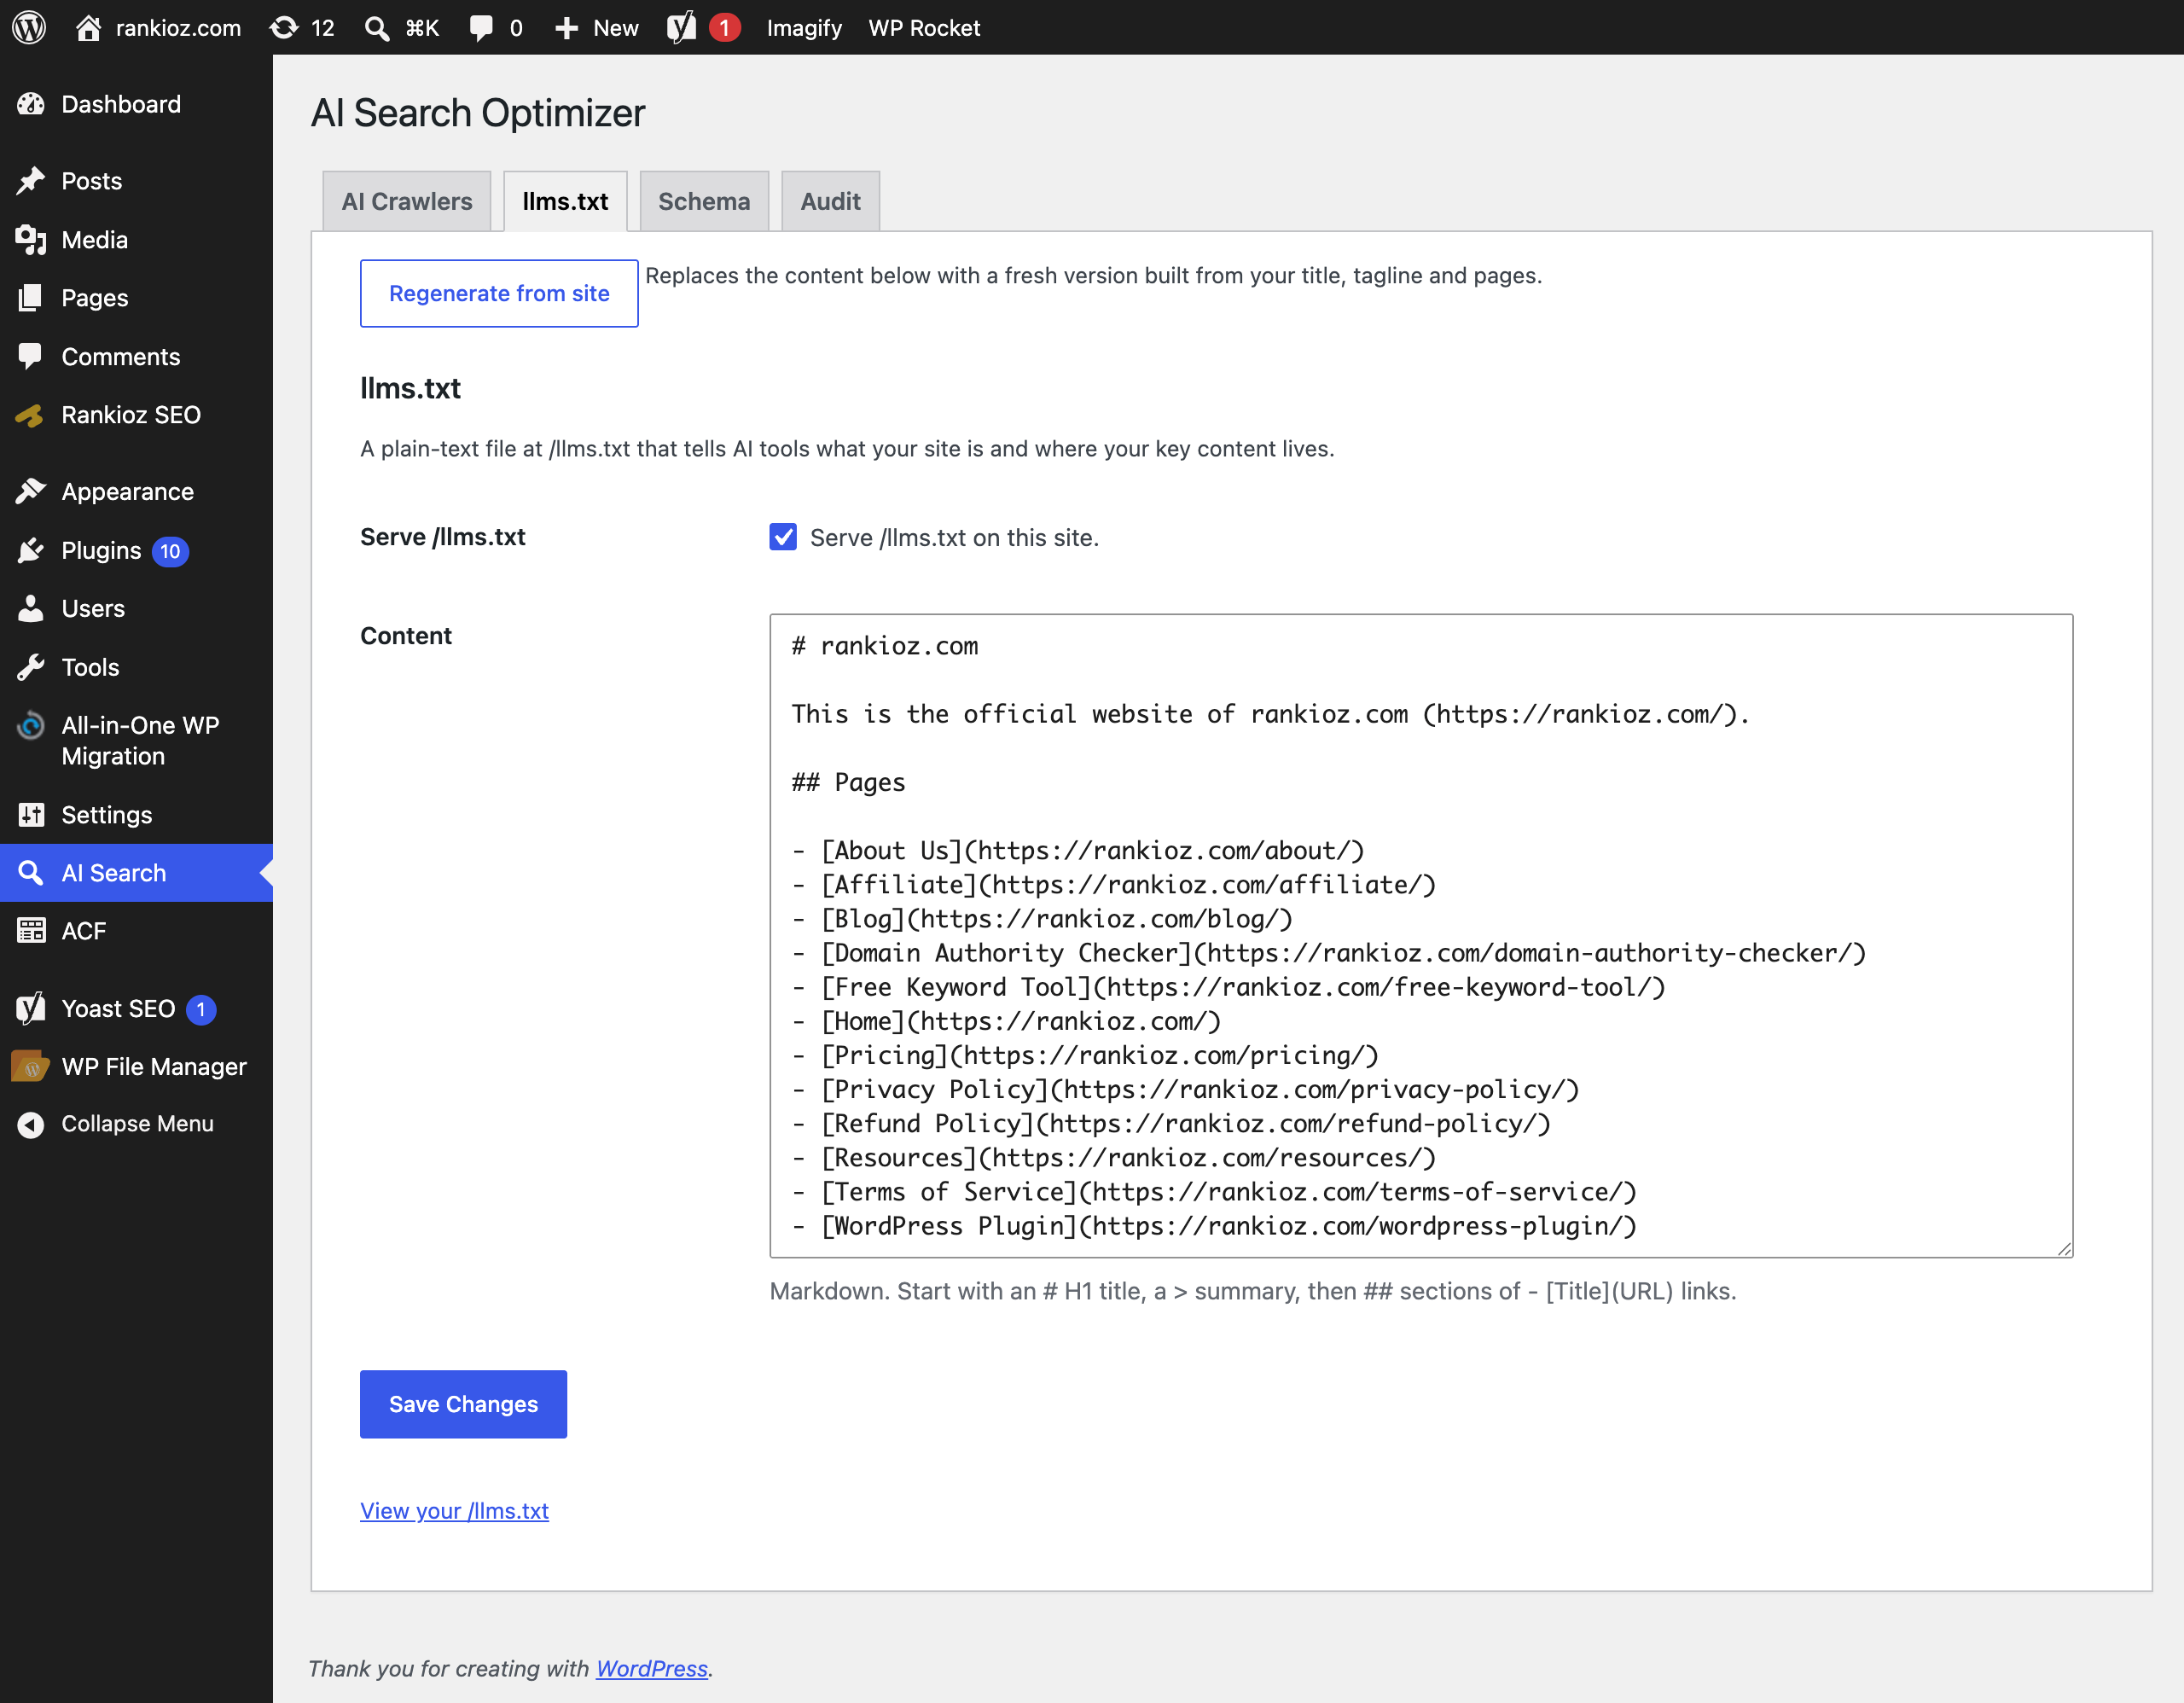Click the '[Home]' link line
The width and height of the screenshot is (2184, 1703).
[1006, 1021]
